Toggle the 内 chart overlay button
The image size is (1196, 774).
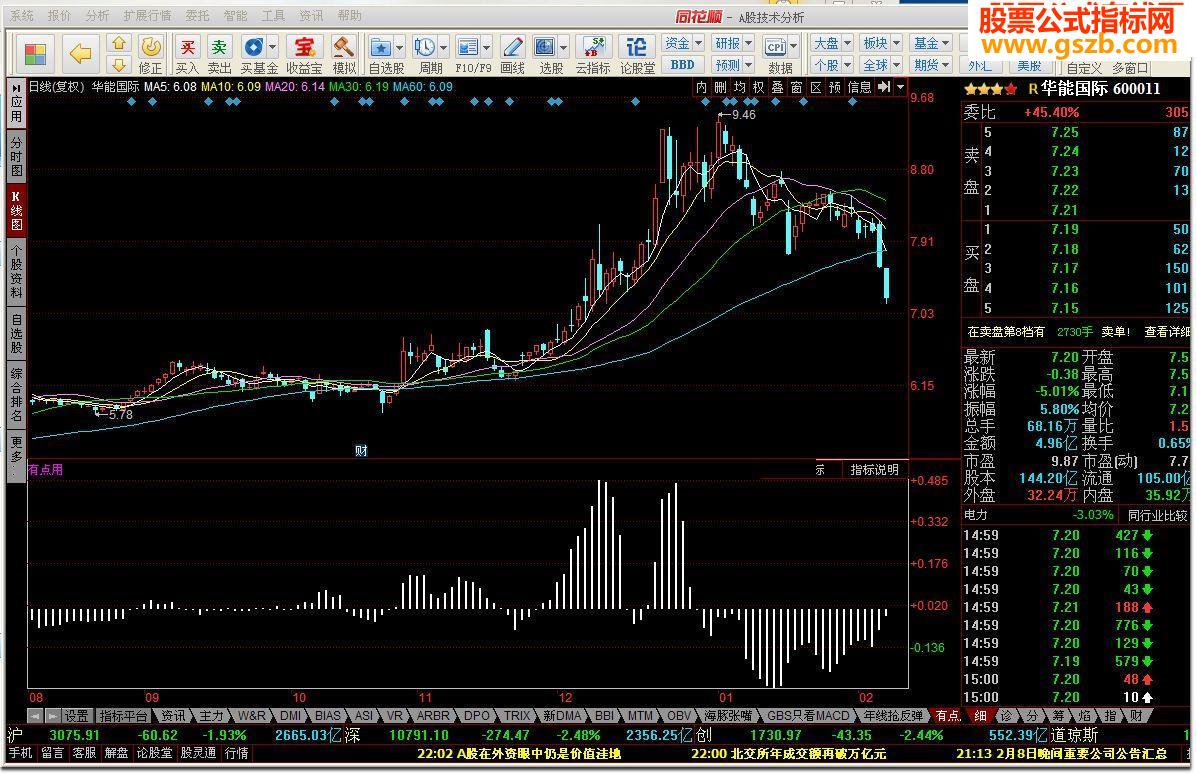[x=701, y=88]
